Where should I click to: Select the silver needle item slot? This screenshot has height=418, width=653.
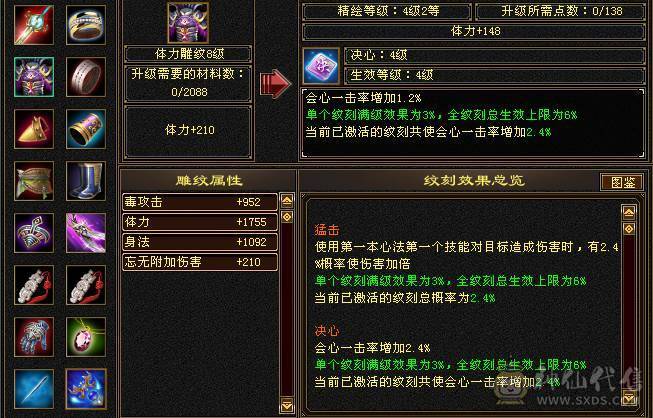point(34,389)
